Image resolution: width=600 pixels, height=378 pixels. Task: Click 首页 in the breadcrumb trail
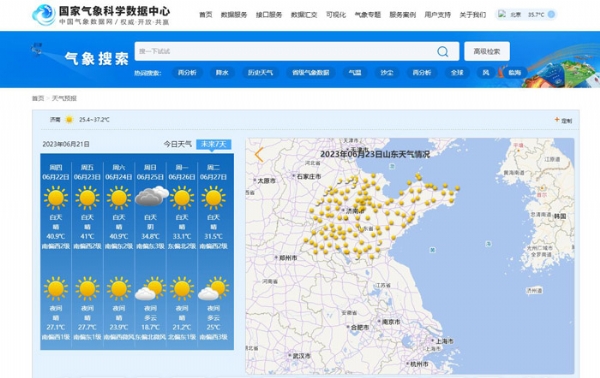[38, 98]
